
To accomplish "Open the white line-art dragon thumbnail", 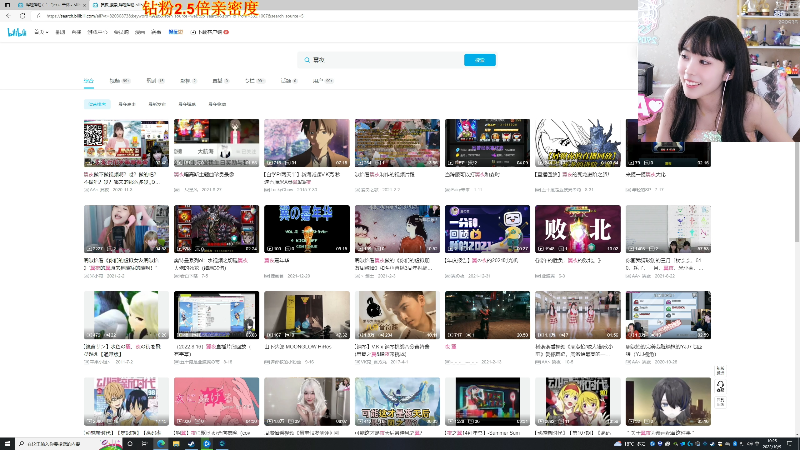I will [x=578, y=143].
